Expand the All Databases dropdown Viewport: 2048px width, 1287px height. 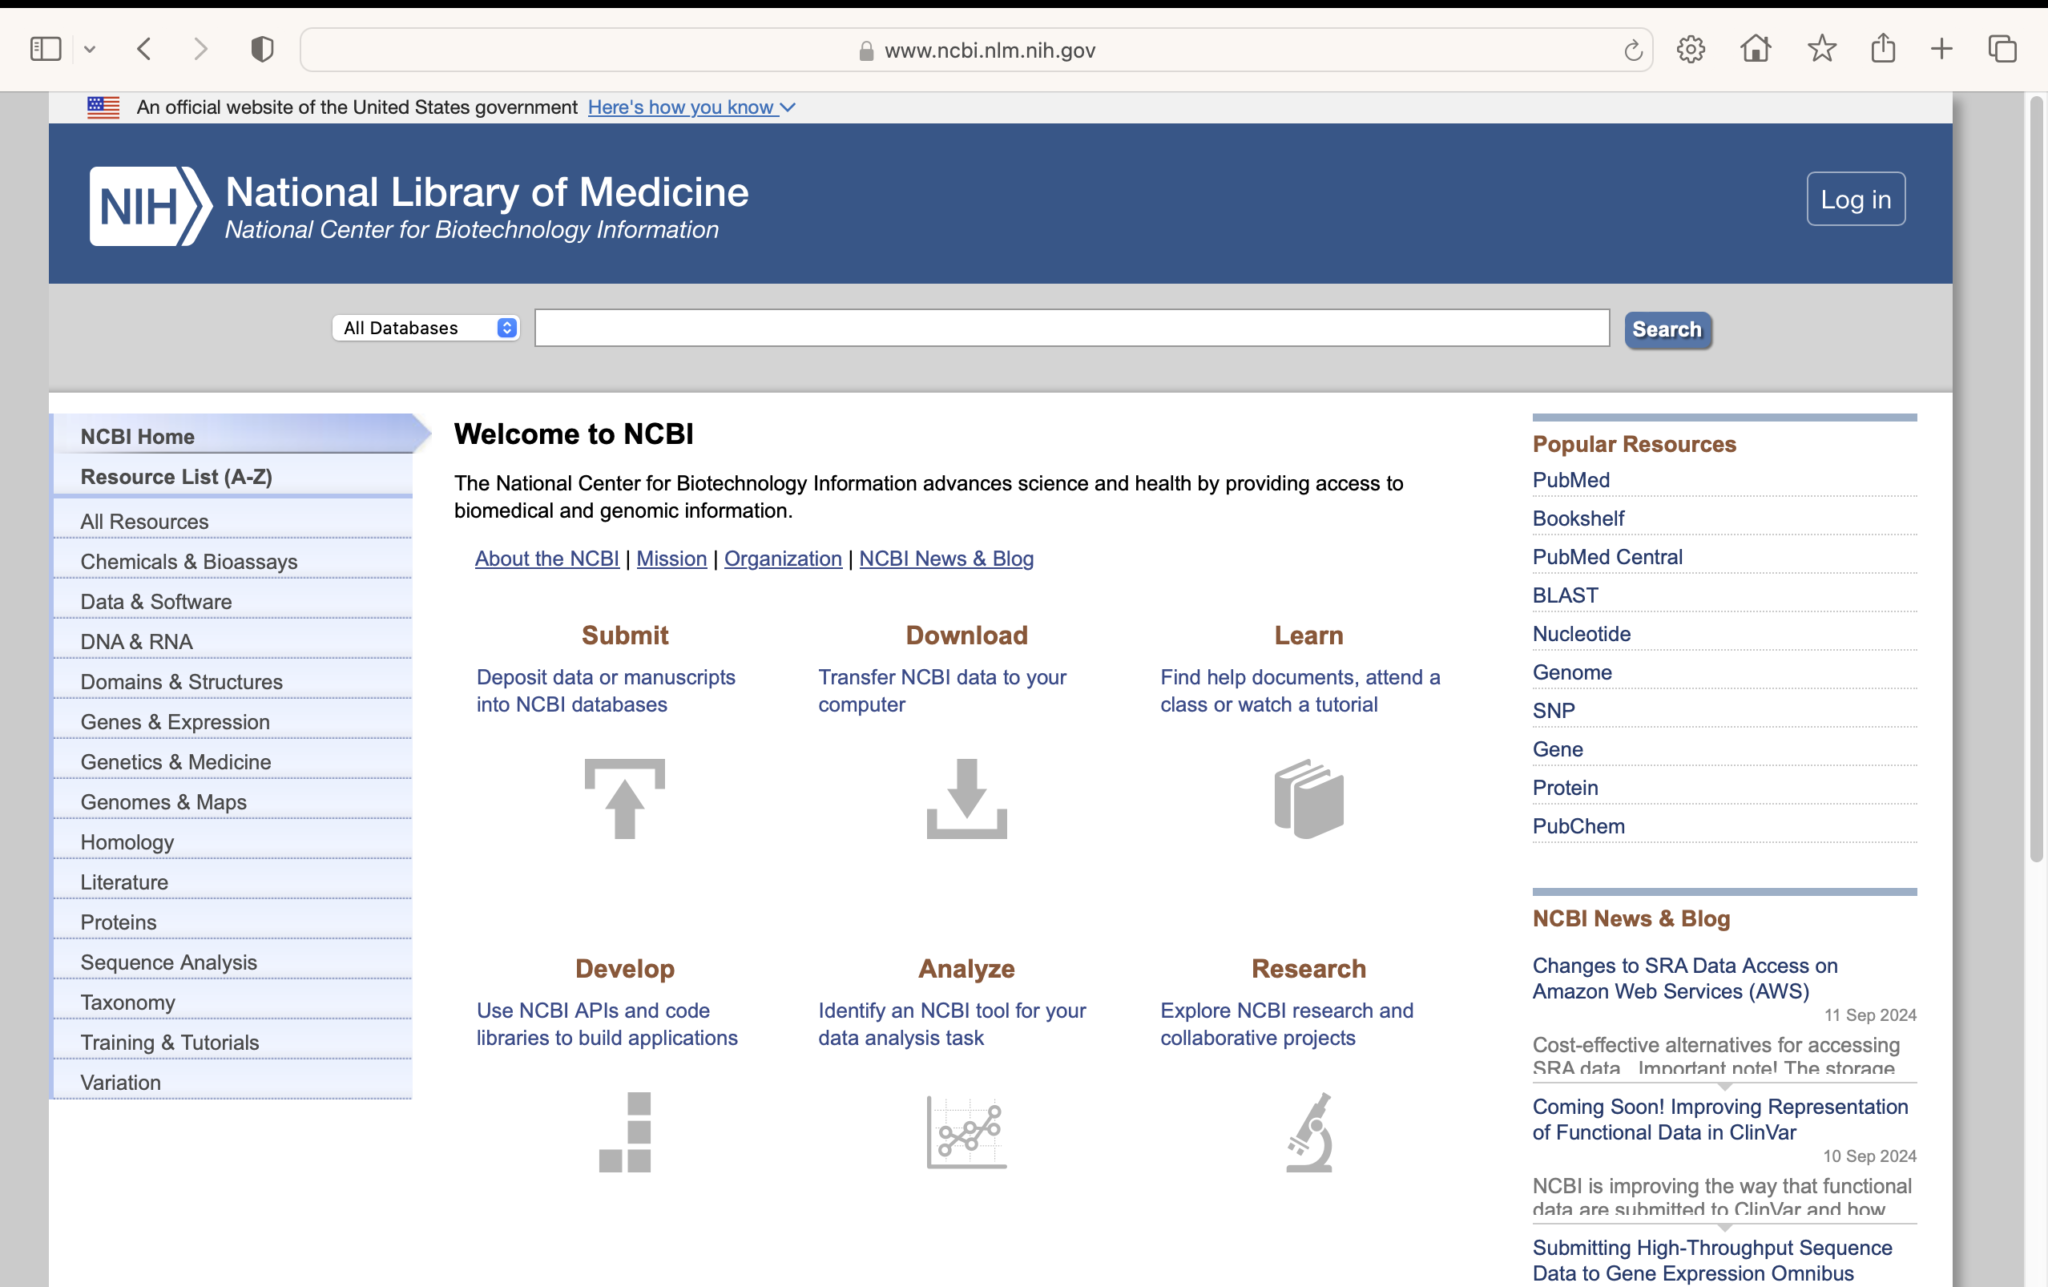coord(425,328)
